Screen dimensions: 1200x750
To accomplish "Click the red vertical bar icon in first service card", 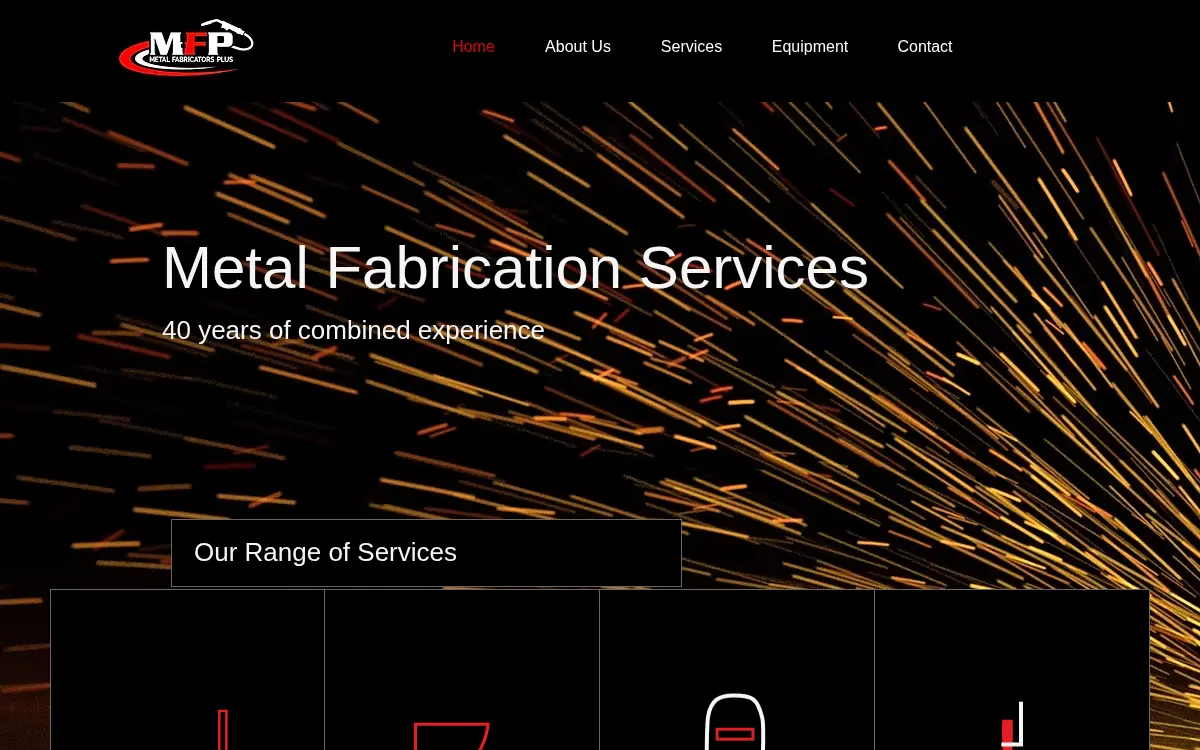I will (x=223, y=730).
